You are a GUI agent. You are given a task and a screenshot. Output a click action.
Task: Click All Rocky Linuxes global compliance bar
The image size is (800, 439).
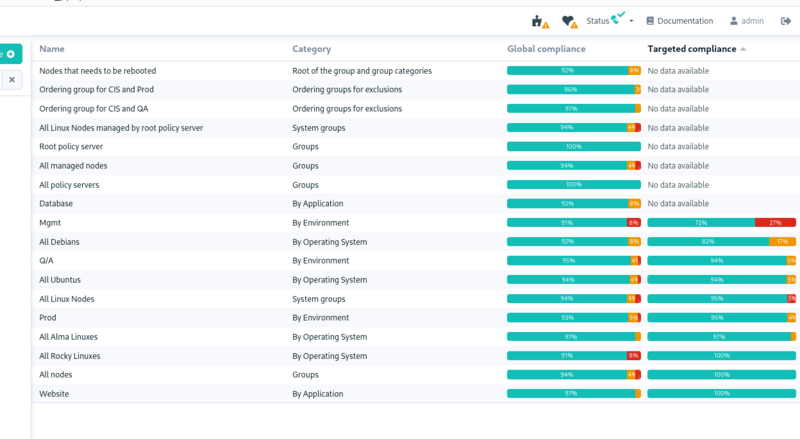[x=573, y=356]
